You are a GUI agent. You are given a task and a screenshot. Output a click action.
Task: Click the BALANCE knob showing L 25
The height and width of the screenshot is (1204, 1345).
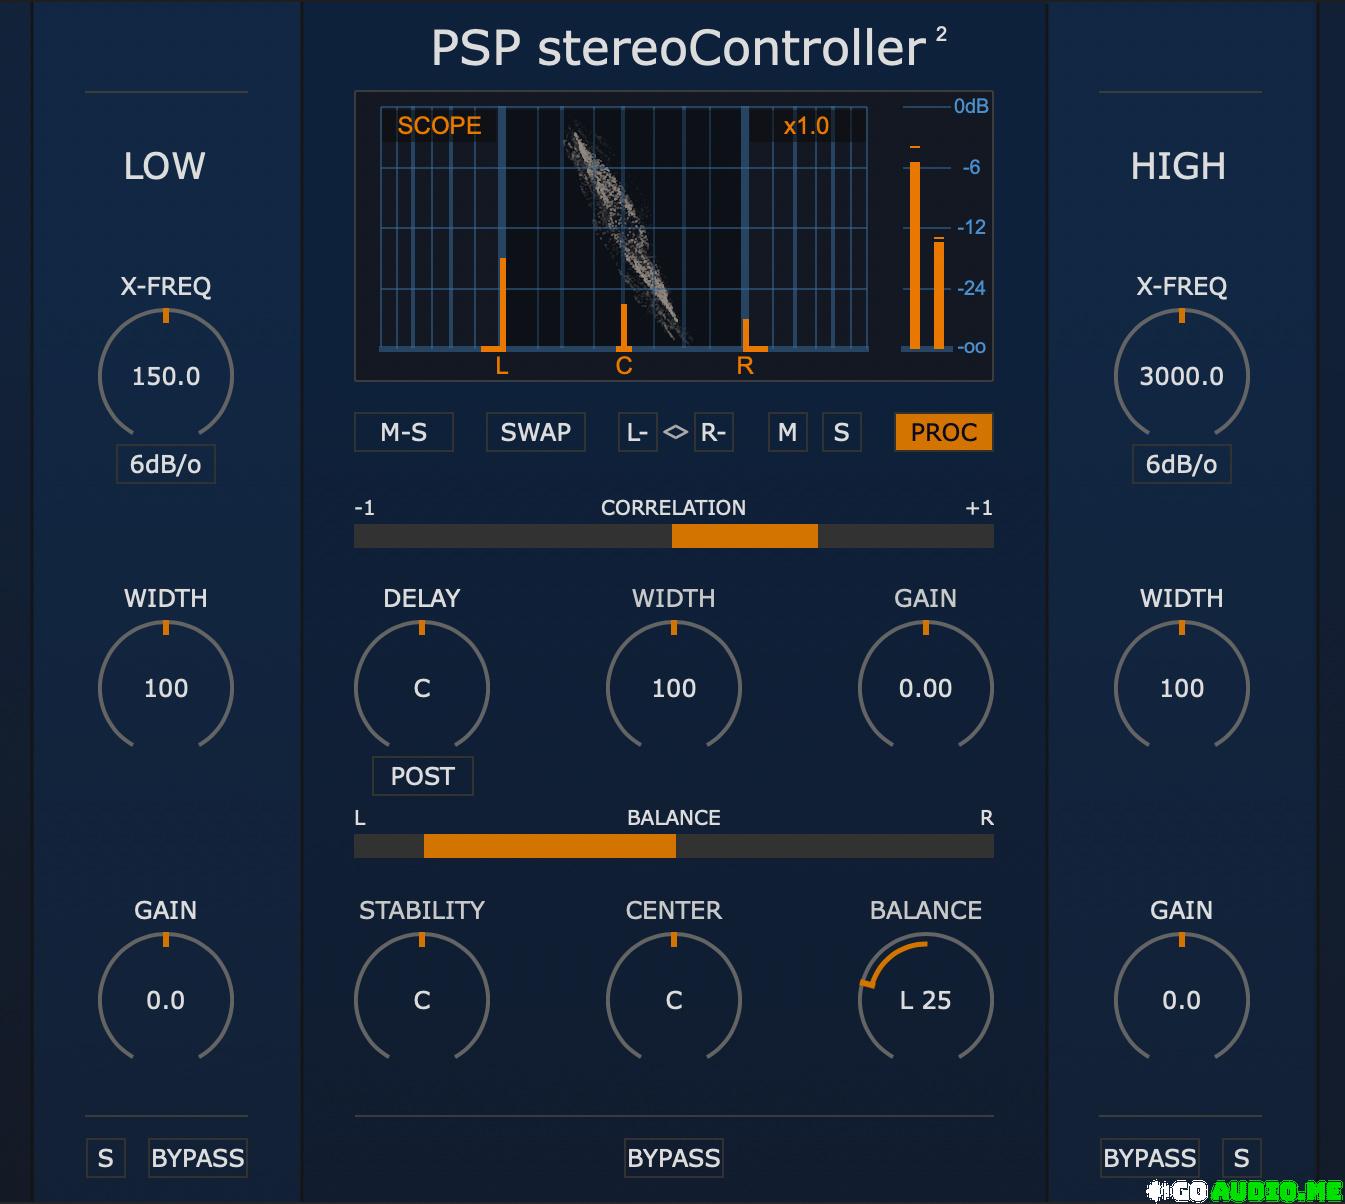tap(925, 1000)
